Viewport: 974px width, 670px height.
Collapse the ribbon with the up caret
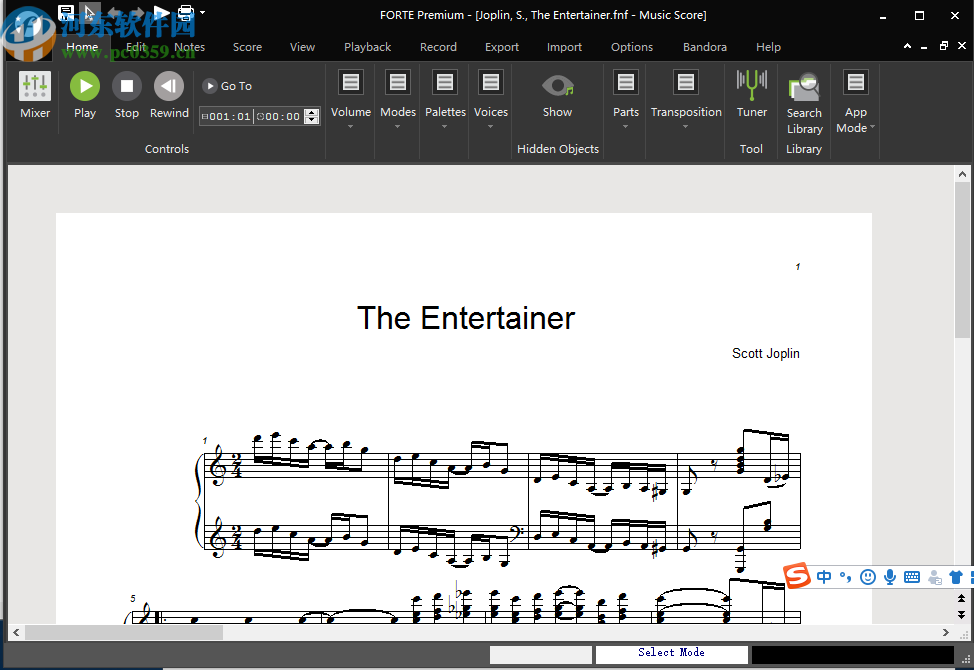tap(907, 47)
